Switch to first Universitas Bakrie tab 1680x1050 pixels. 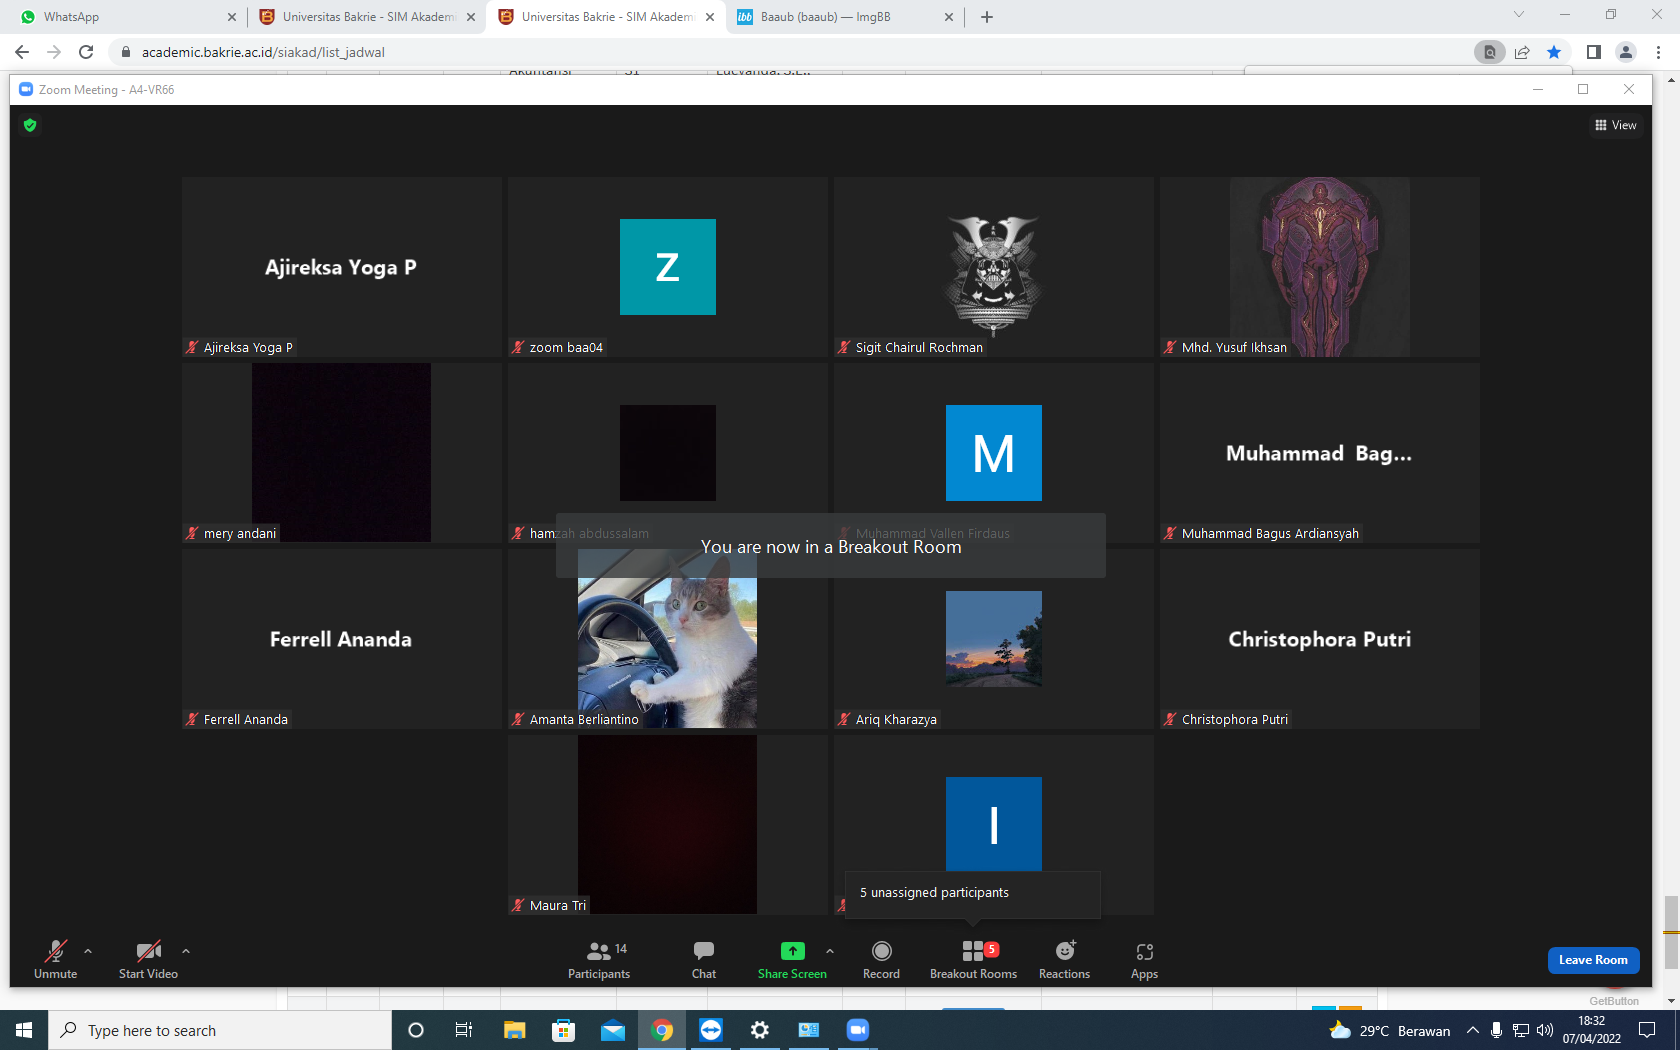pos(366,17)
